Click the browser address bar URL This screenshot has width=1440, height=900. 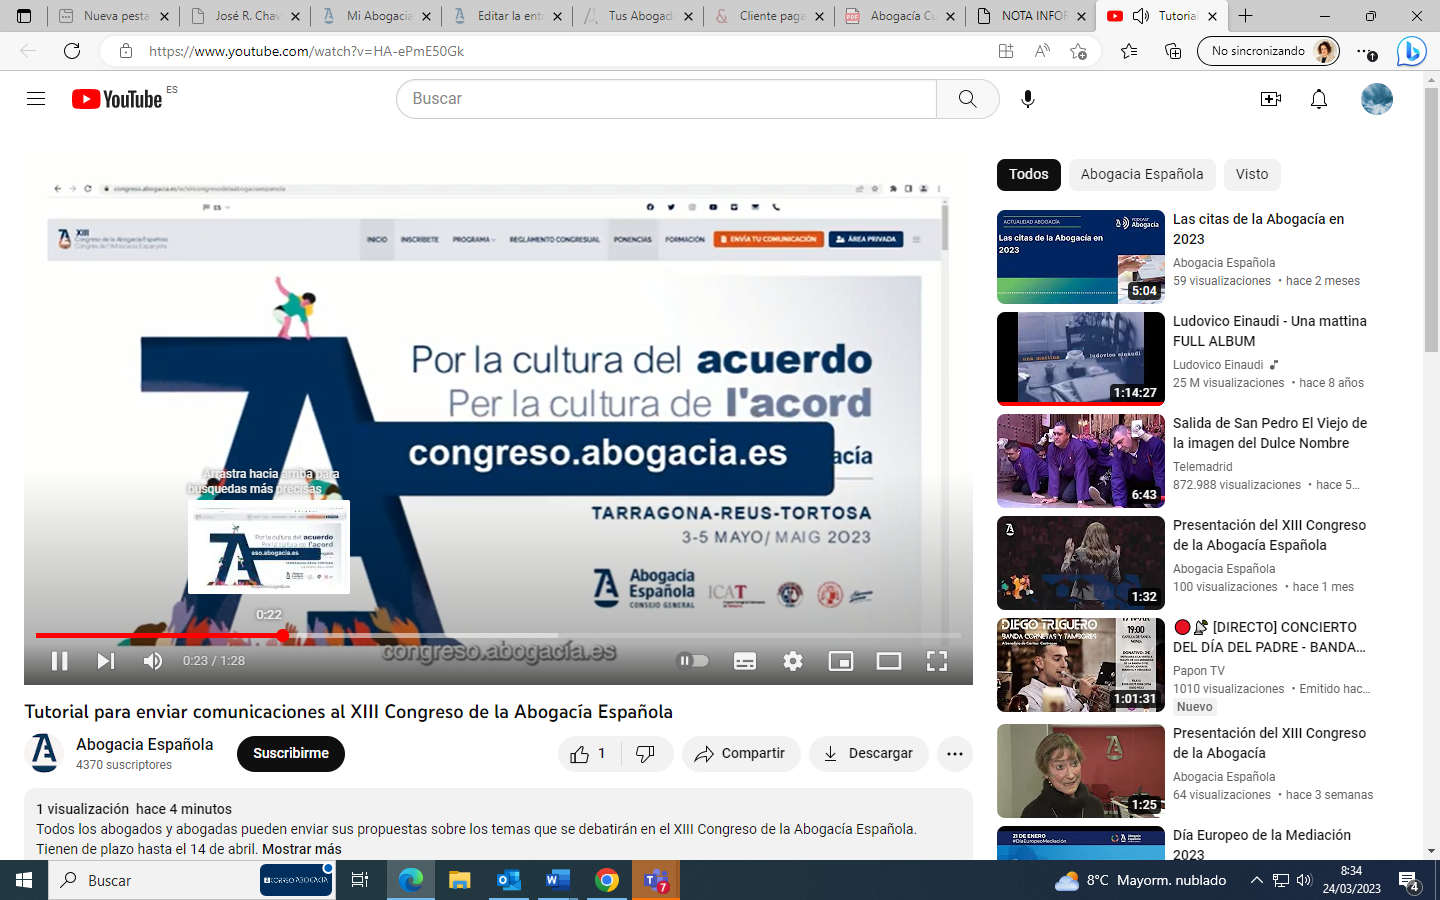click(x=306, y=51)
